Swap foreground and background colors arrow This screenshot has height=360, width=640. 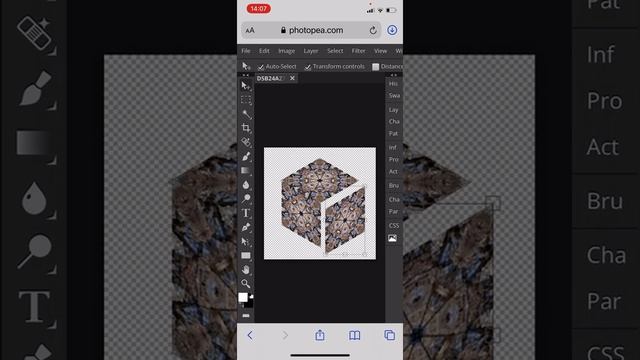251,296
